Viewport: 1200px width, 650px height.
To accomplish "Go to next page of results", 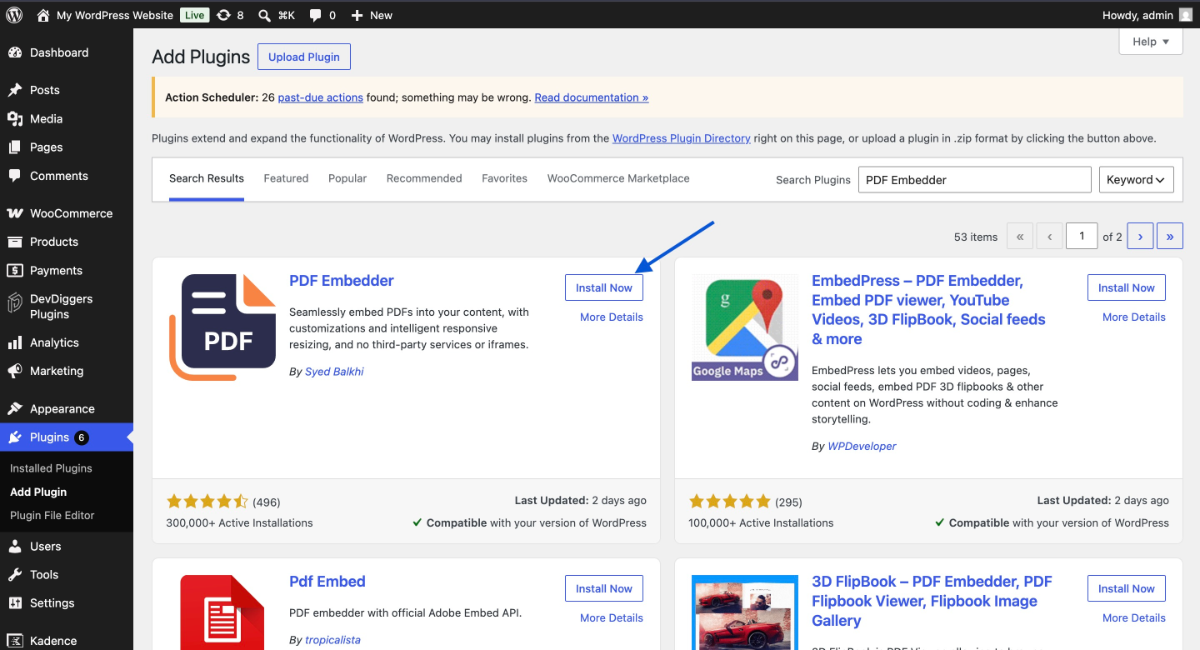I will point(1140,237).
